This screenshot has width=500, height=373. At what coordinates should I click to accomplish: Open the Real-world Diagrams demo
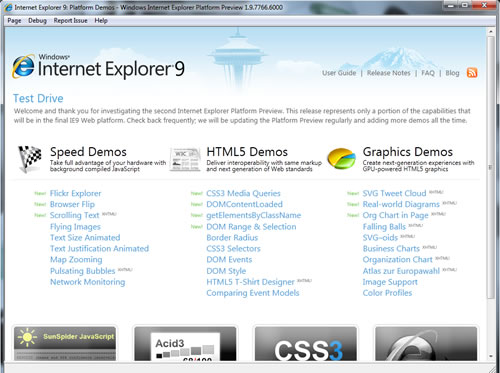click(x=401, y=204)
